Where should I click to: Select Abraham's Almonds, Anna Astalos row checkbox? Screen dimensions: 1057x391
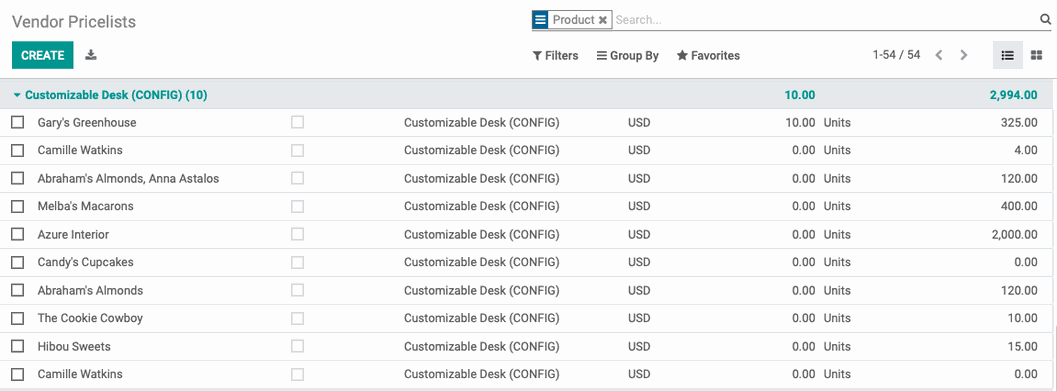pos(18,179)
